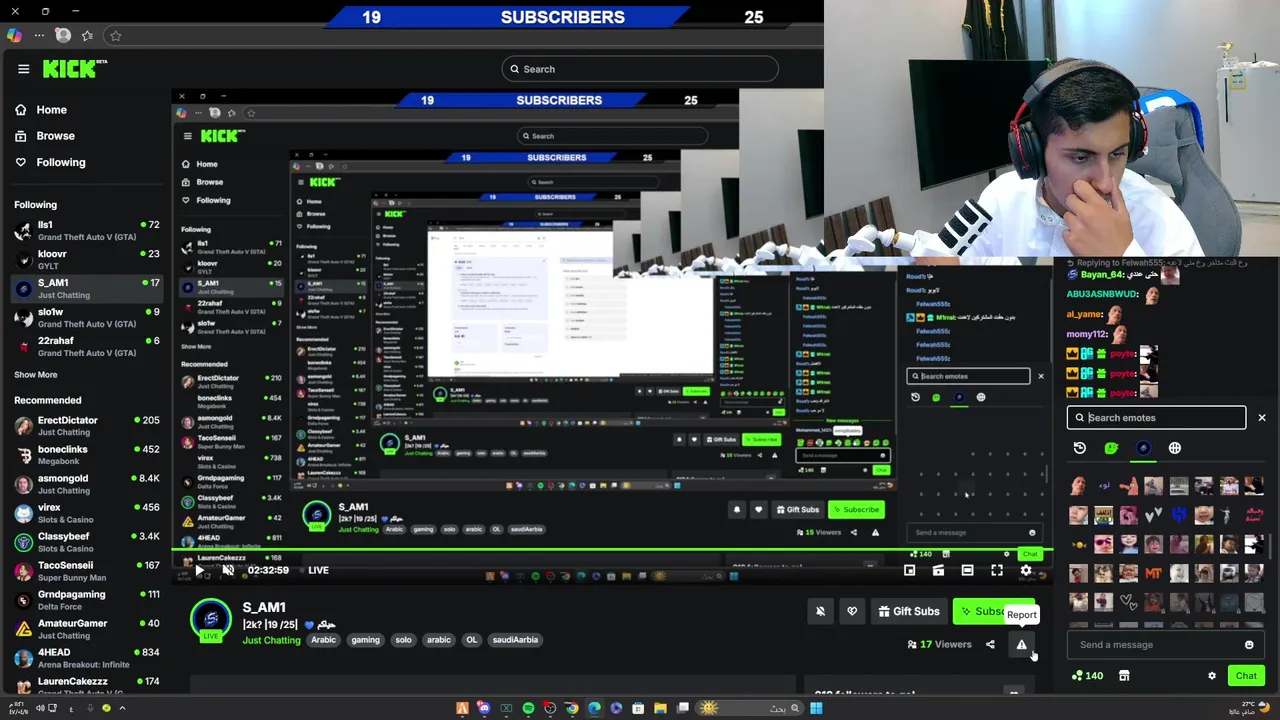
Task: Open the Just Chatting category link
Action: coord(271,640)
